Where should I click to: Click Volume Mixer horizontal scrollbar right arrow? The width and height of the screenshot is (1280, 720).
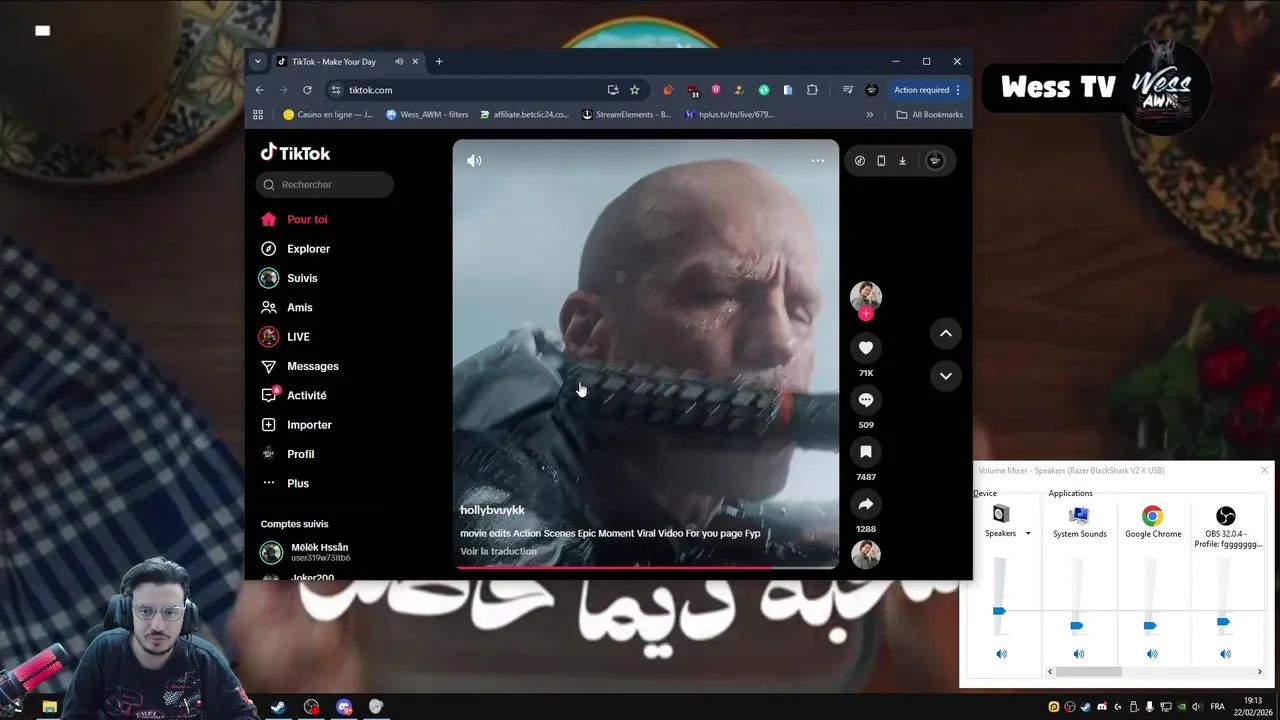[1260, 672]
